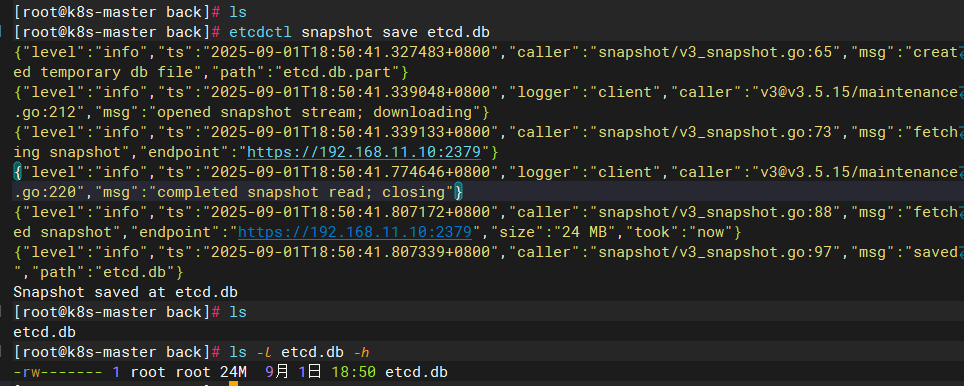964x386 pixels.
Task: Click the "1日" day text
Action: 310,372
